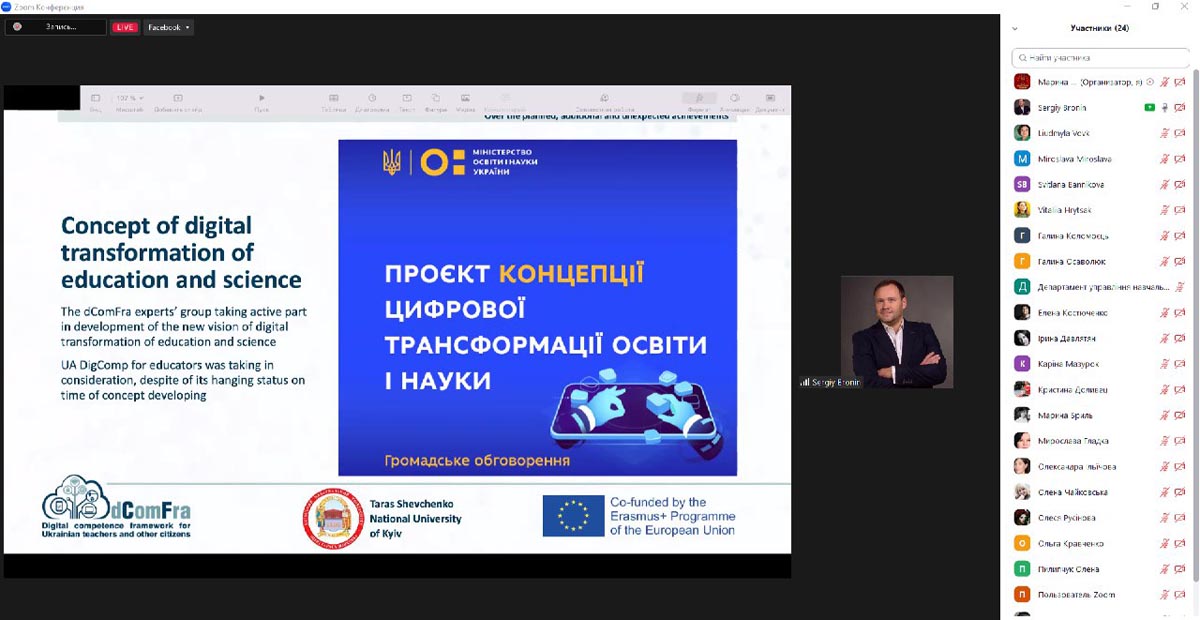Viewport: 1200px width, 620px height.
Task: Click the purple SB avatar of Svitlana Bannikova
Action: (1022, 184)
